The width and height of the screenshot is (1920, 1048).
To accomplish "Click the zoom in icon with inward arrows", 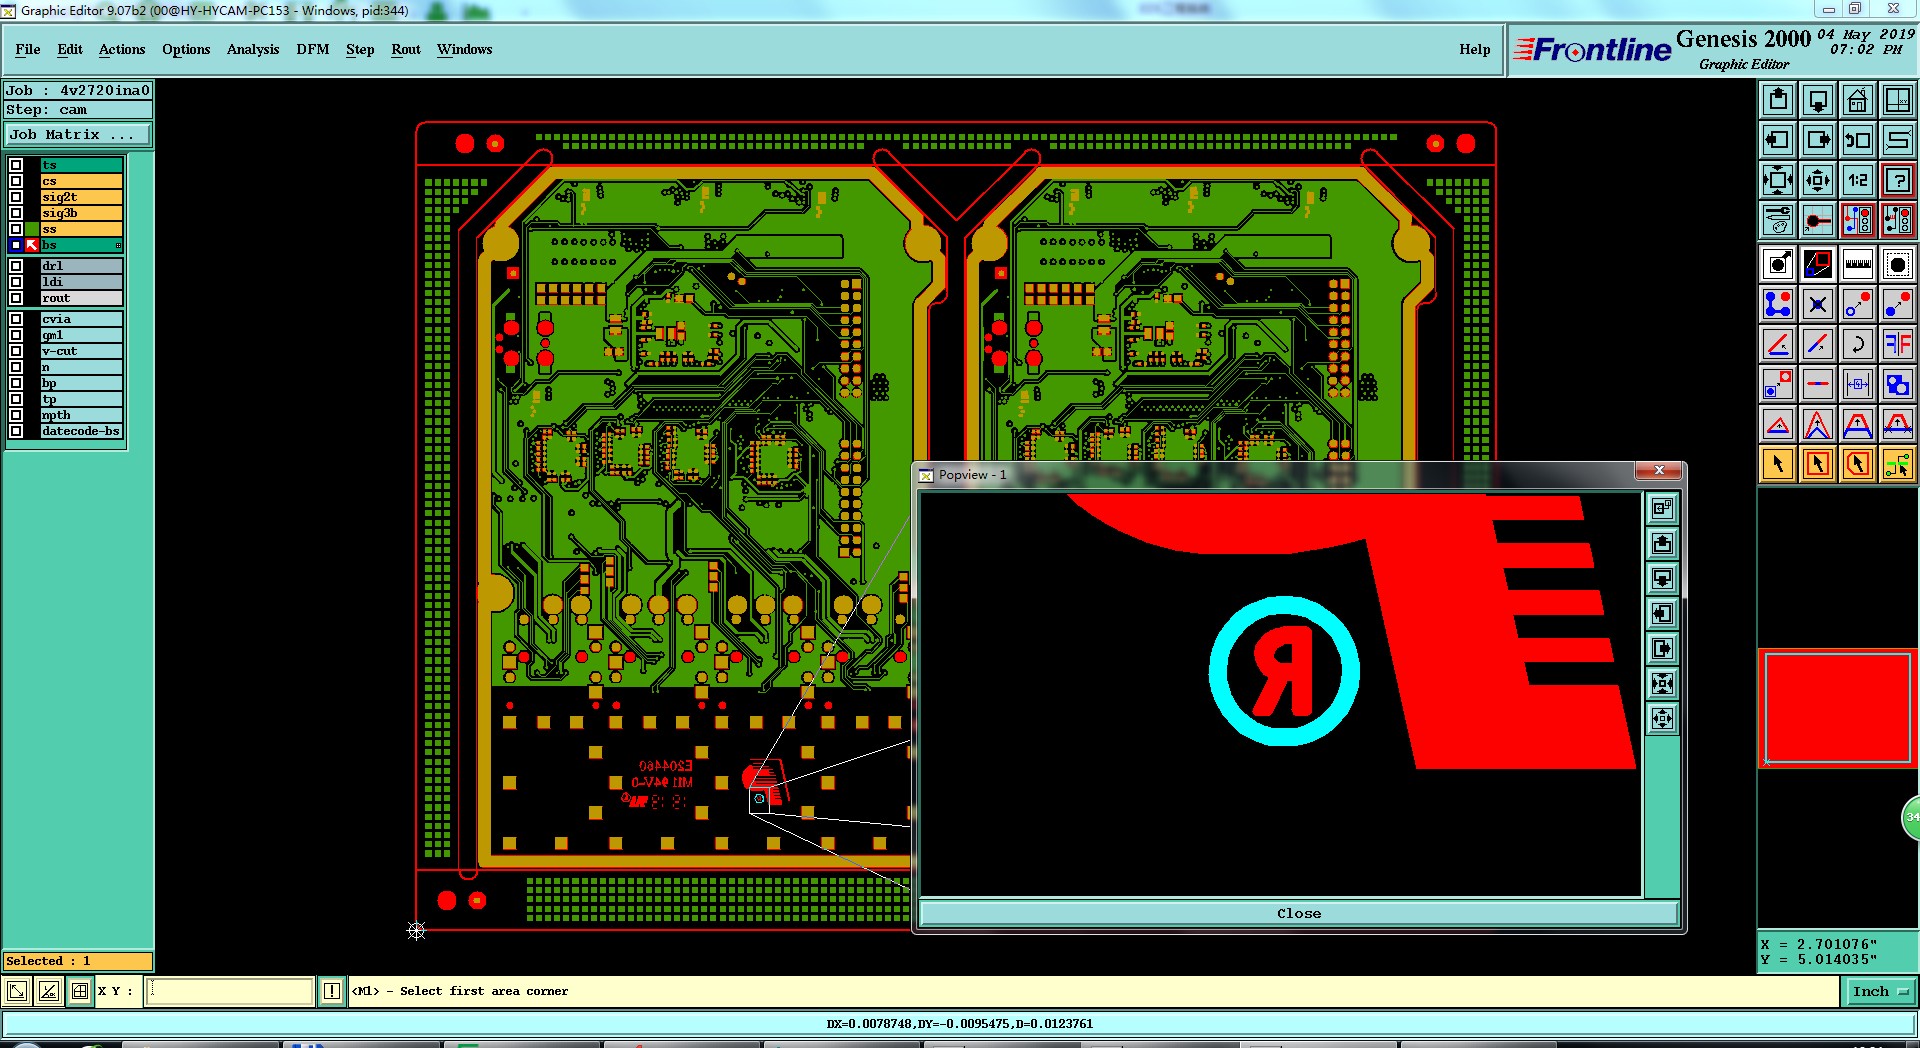I will point(1778,180).
